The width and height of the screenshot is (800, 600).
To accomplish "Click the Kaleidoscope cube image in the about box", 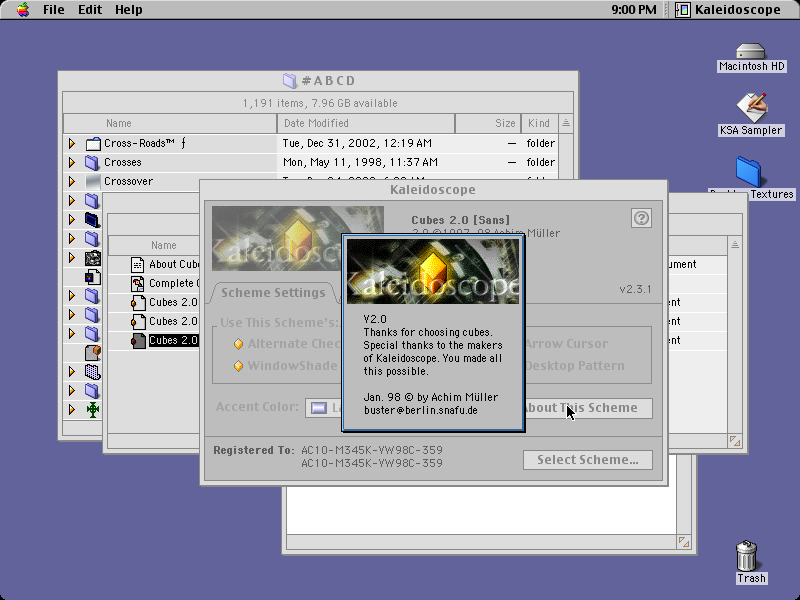I will (433, 271).
